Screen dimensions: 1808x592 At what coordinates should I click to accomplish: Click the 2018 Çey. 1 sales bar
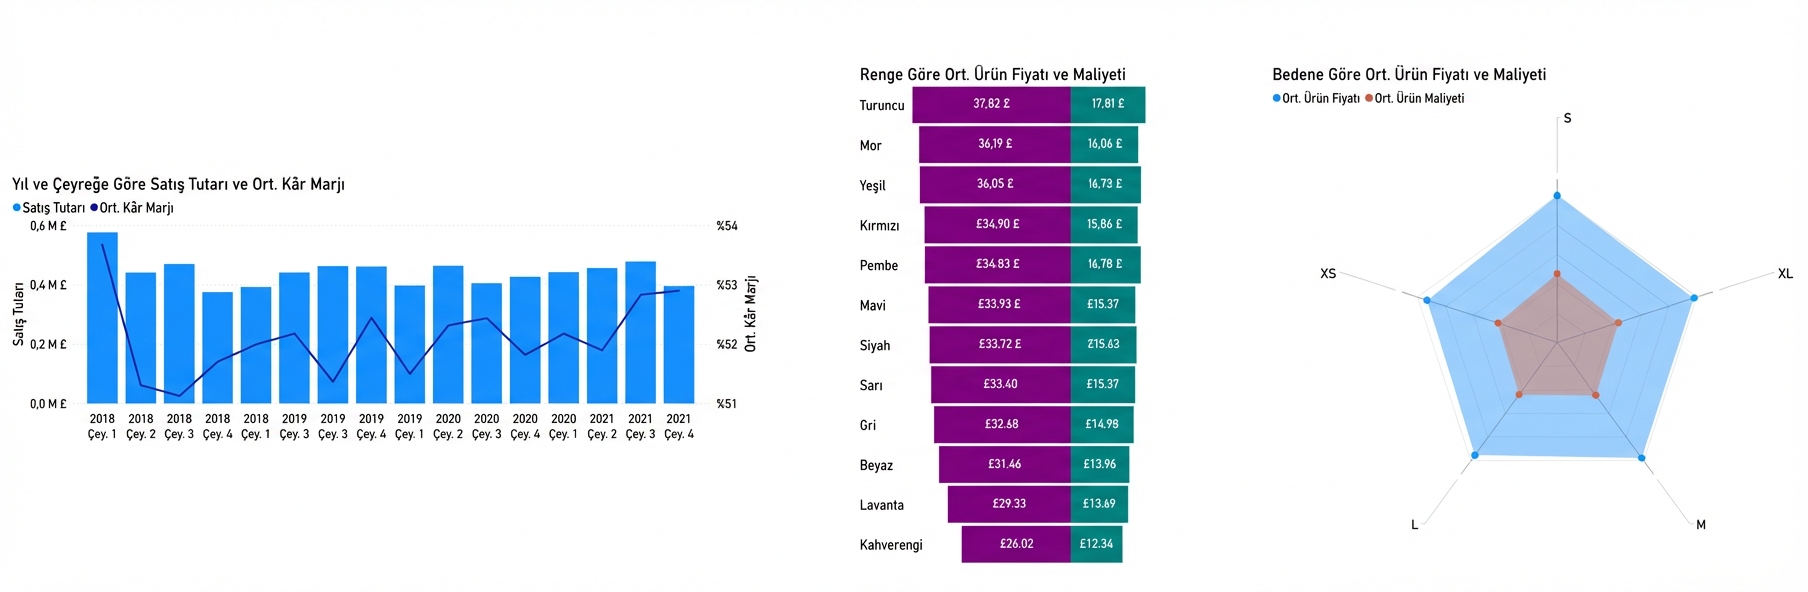pyautogui.click(x=102, y=318)
